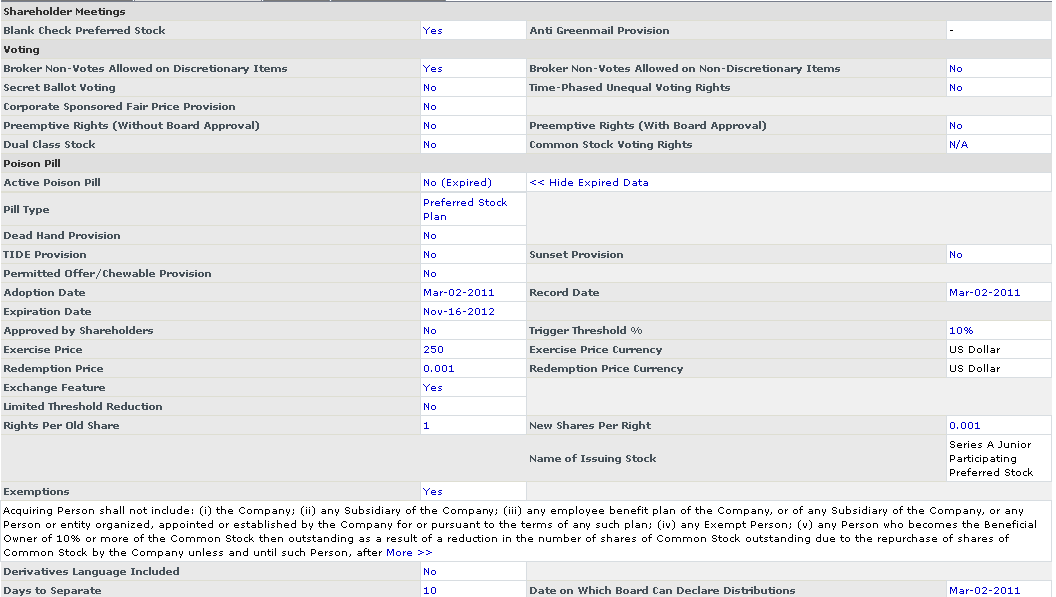Click Adoption Date 'Mar-02-2011' value
Screen dimensions: 1056x597
(x=459, y=292)
